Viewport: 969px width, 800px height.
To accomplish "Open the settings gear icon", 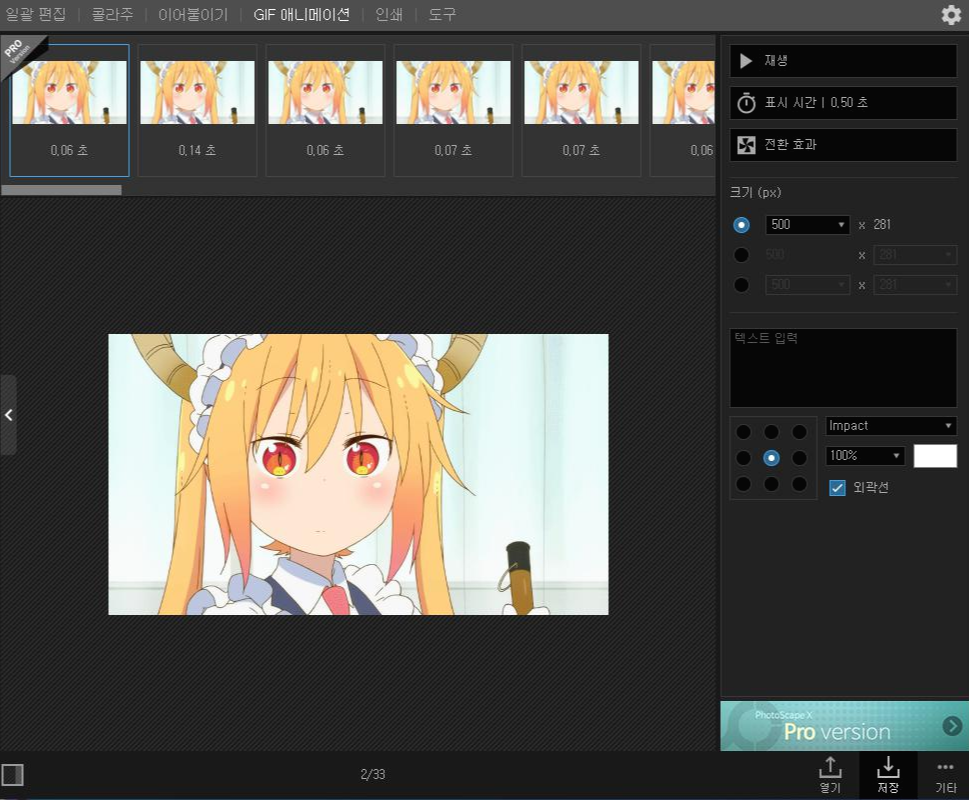I will (951, 14).
